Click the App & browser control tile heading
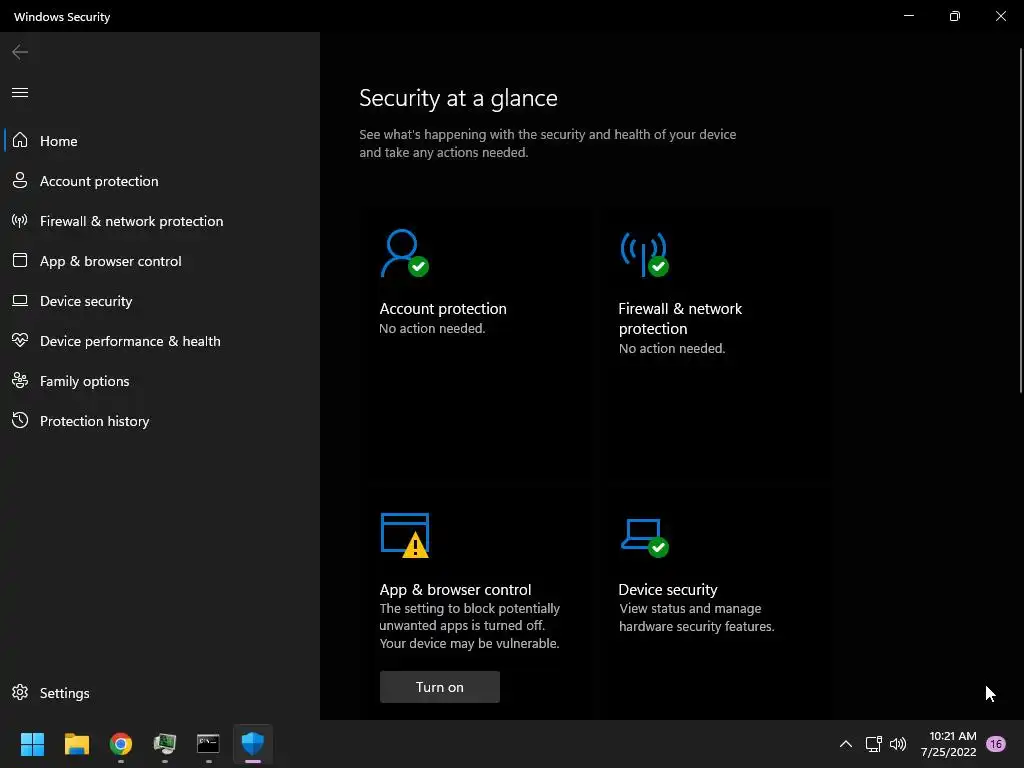Image resolution: width=1024 pixels, height=768 pixels. click(x=455, y=589)
